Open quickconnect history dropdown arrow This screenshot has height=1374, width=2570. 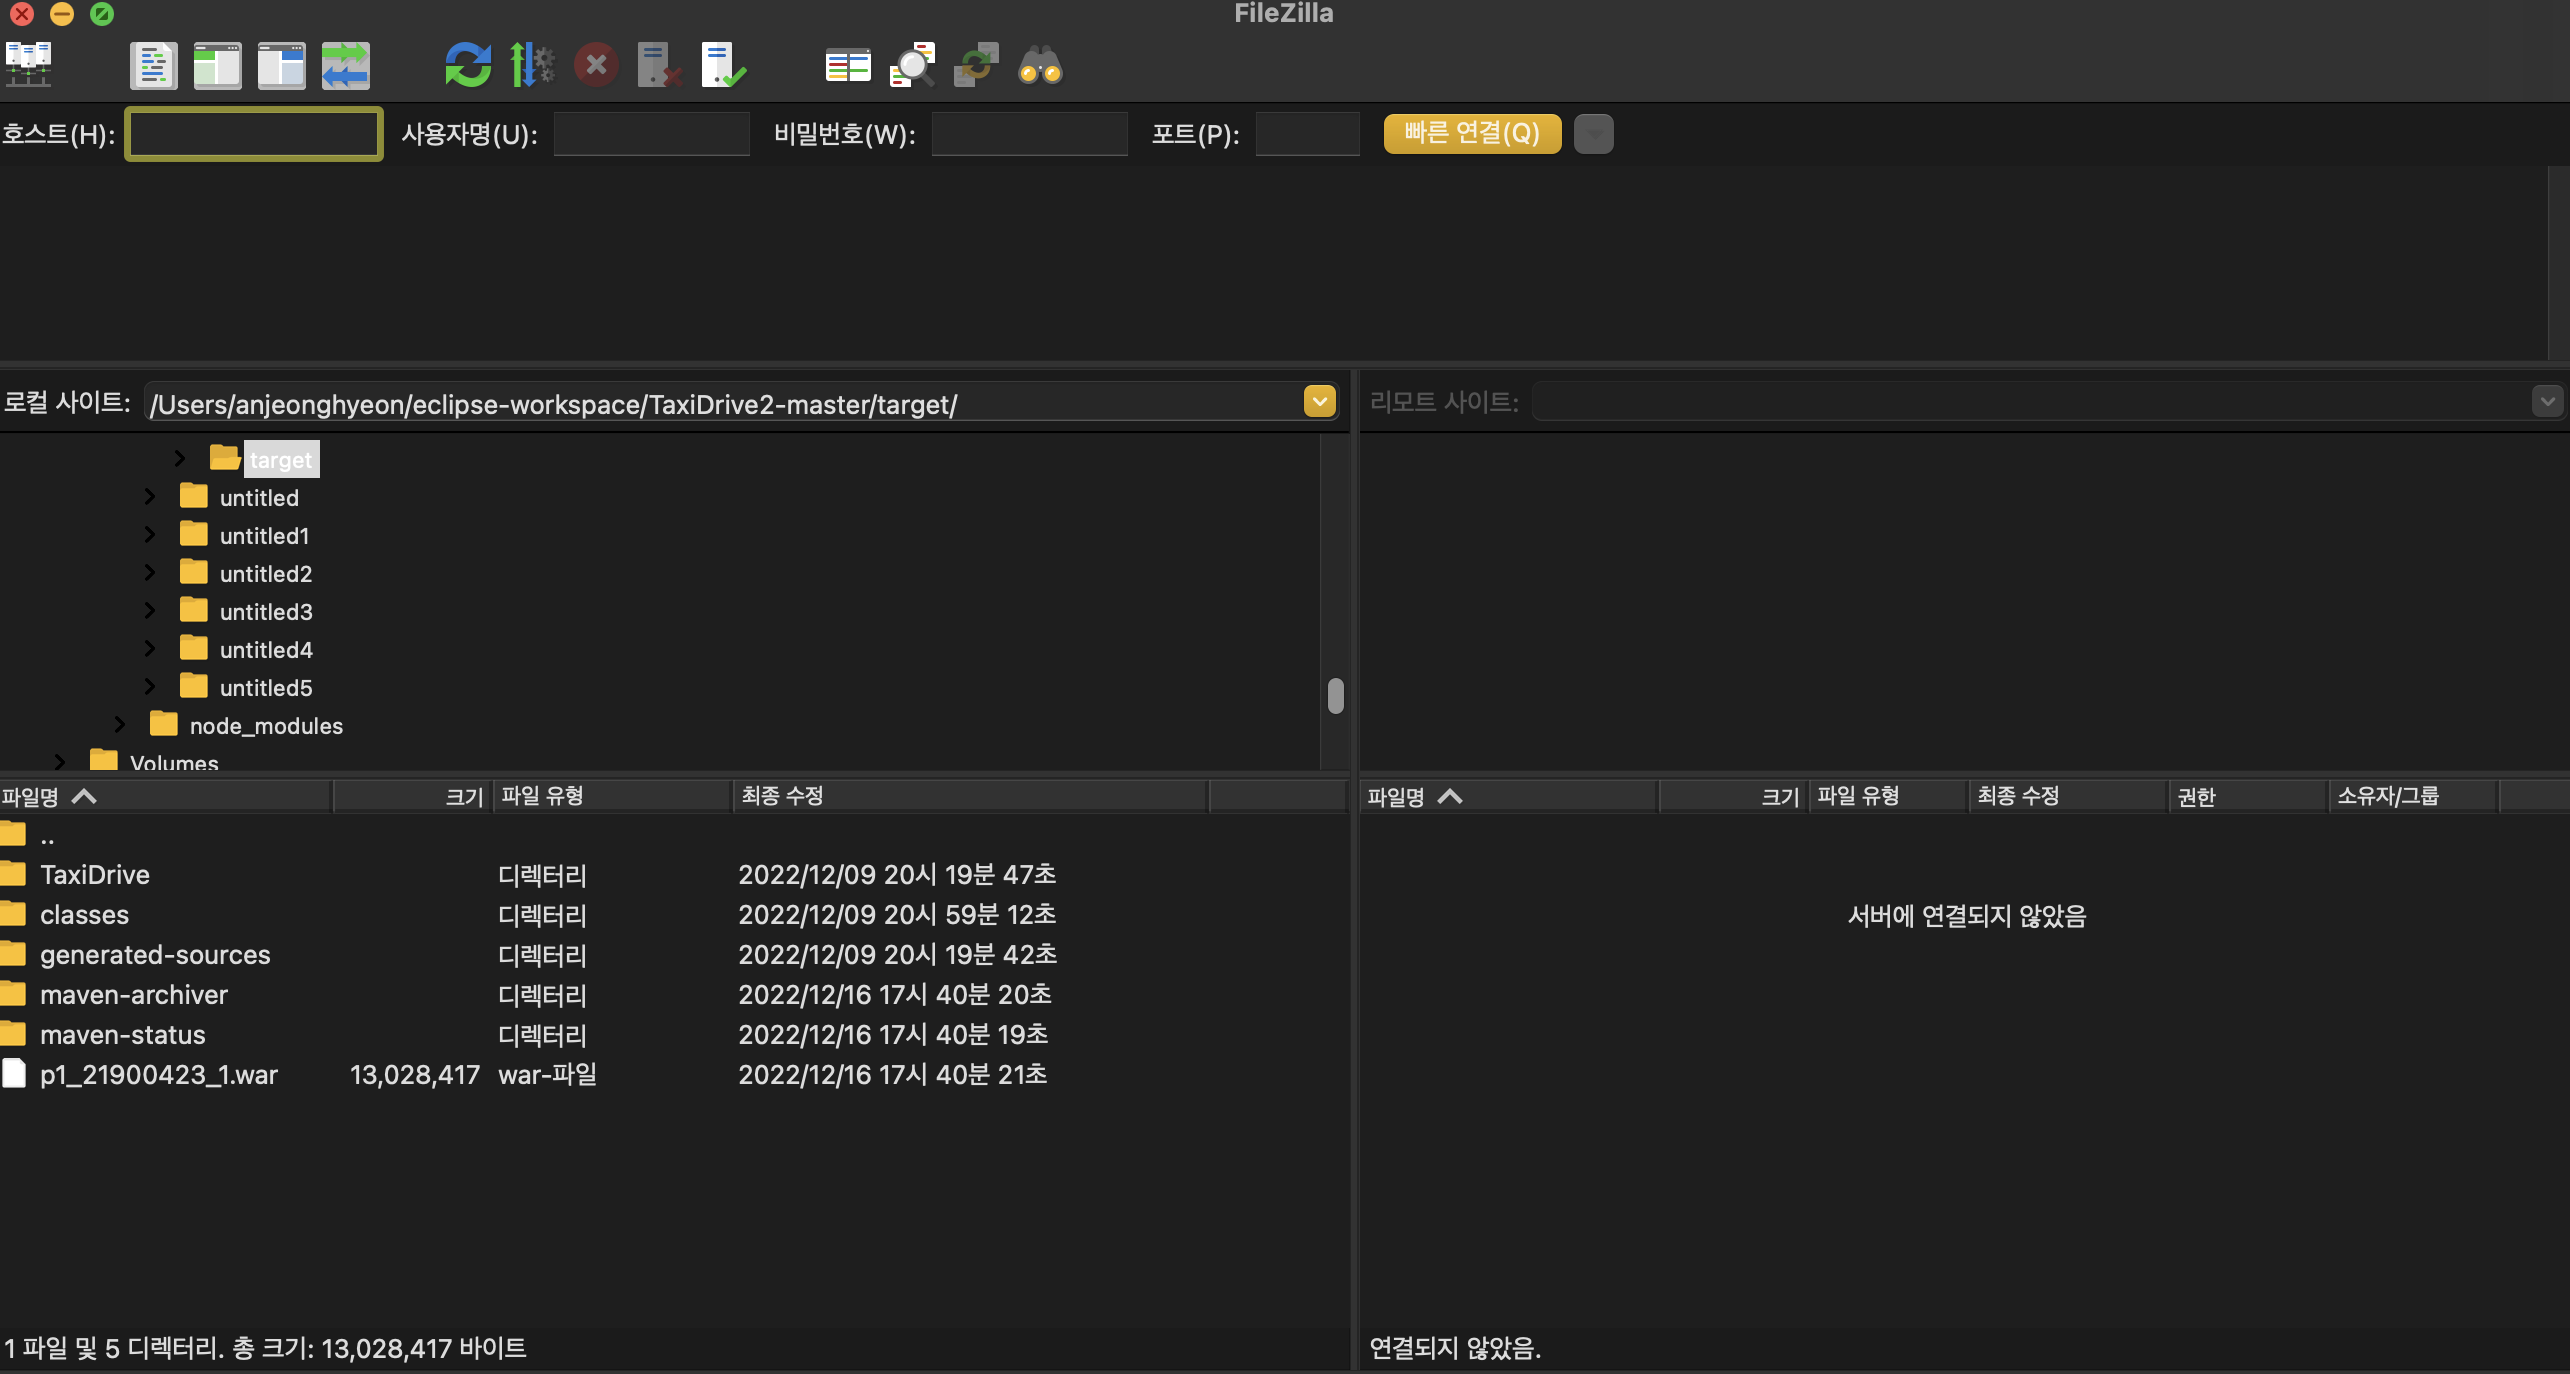[1593, 134]
